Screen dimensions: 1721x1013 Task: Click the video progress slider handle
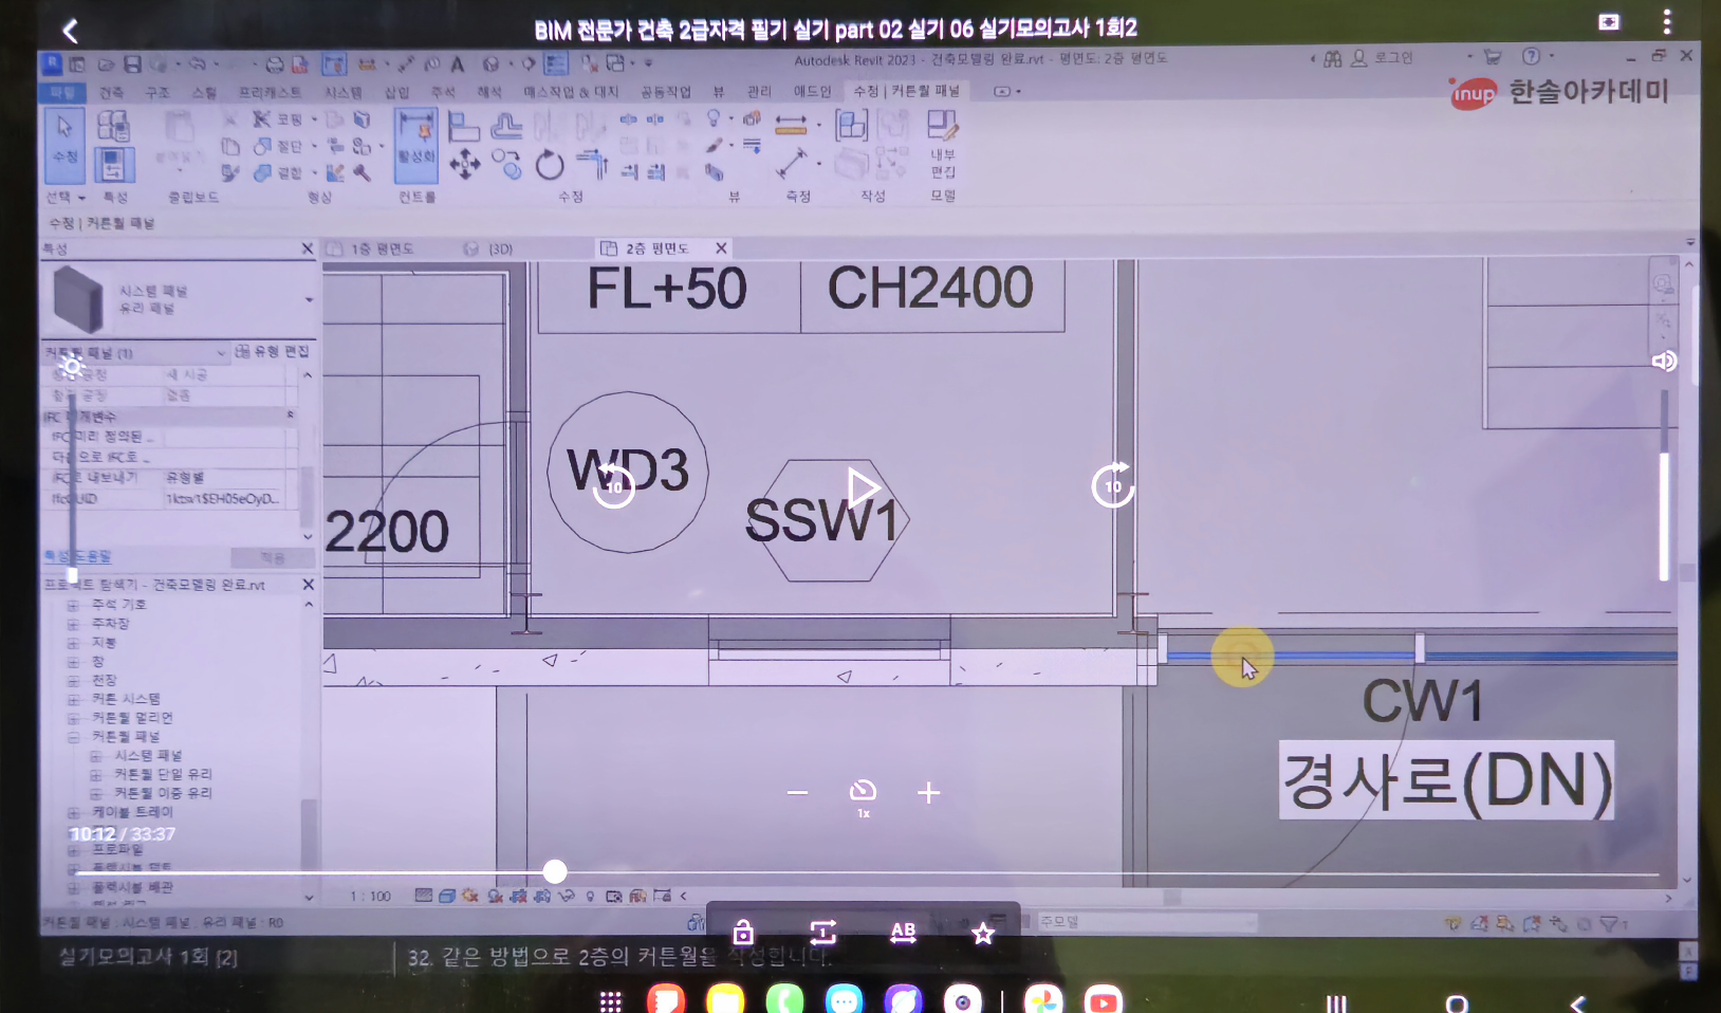(555, 872)
